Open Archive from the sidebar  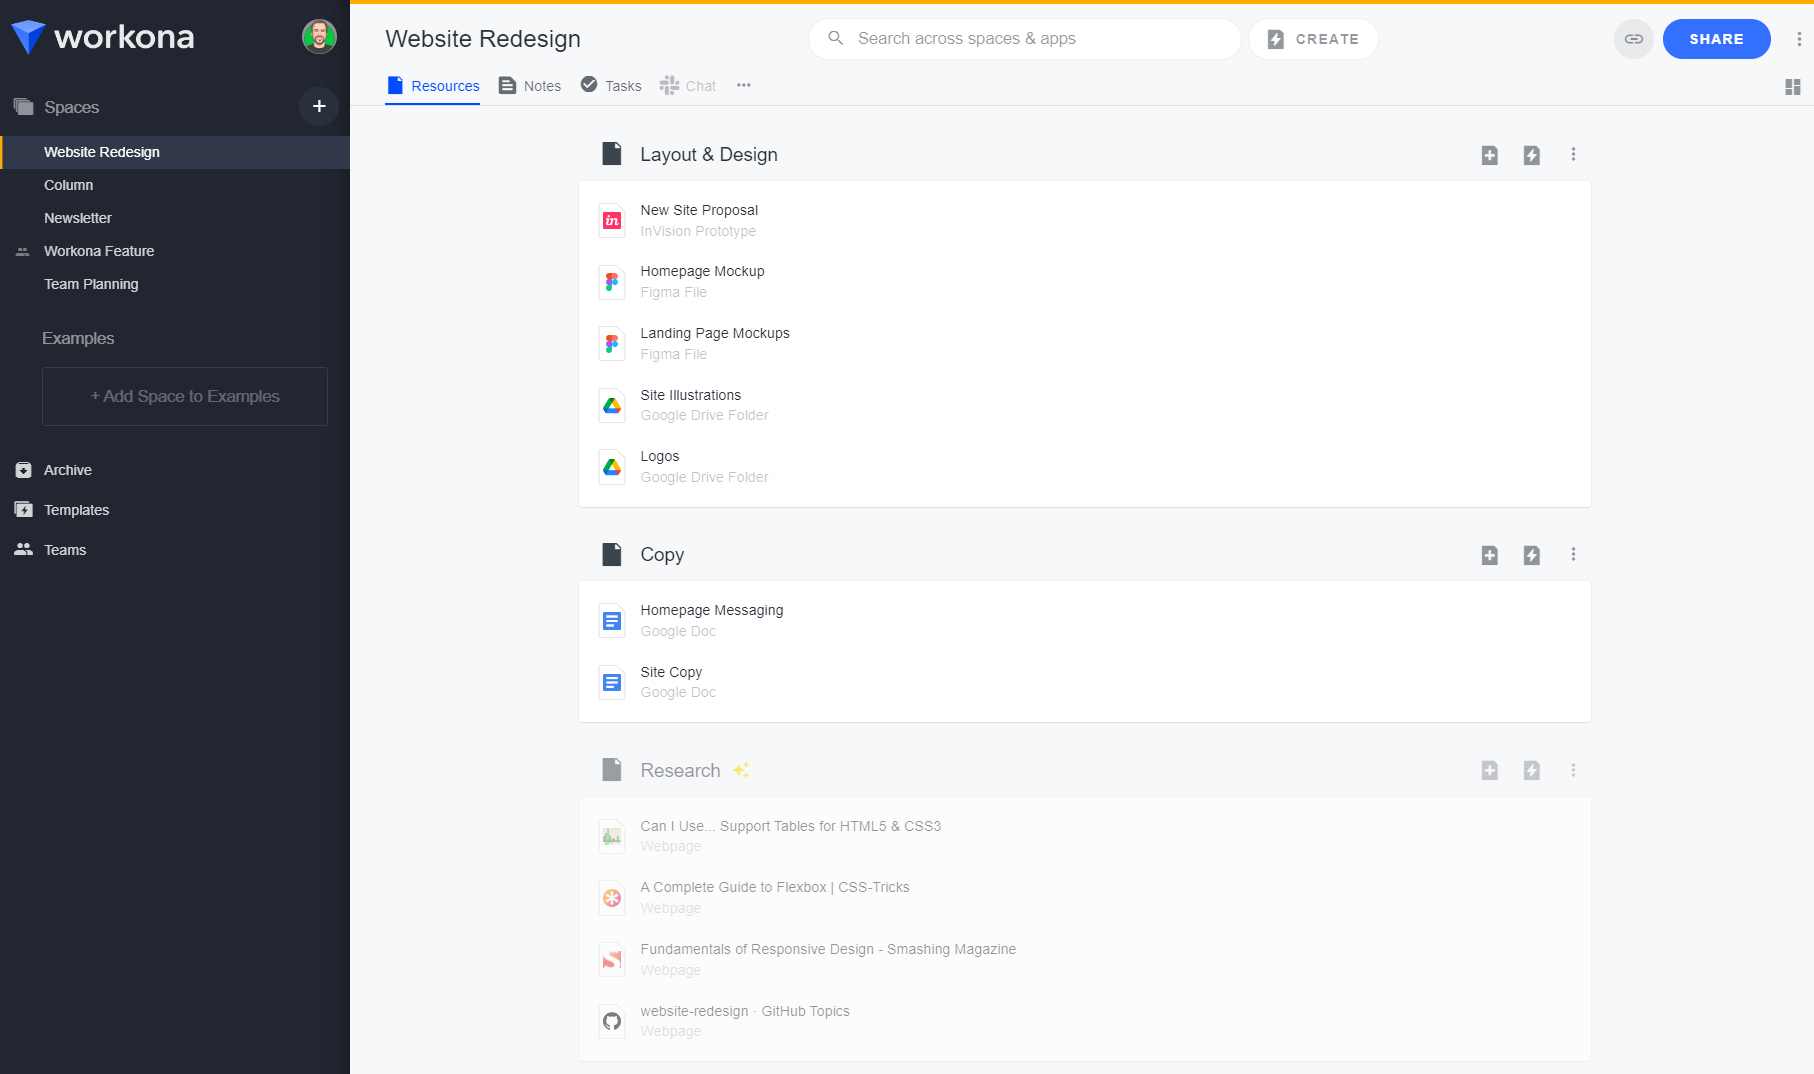coord(67,469)
